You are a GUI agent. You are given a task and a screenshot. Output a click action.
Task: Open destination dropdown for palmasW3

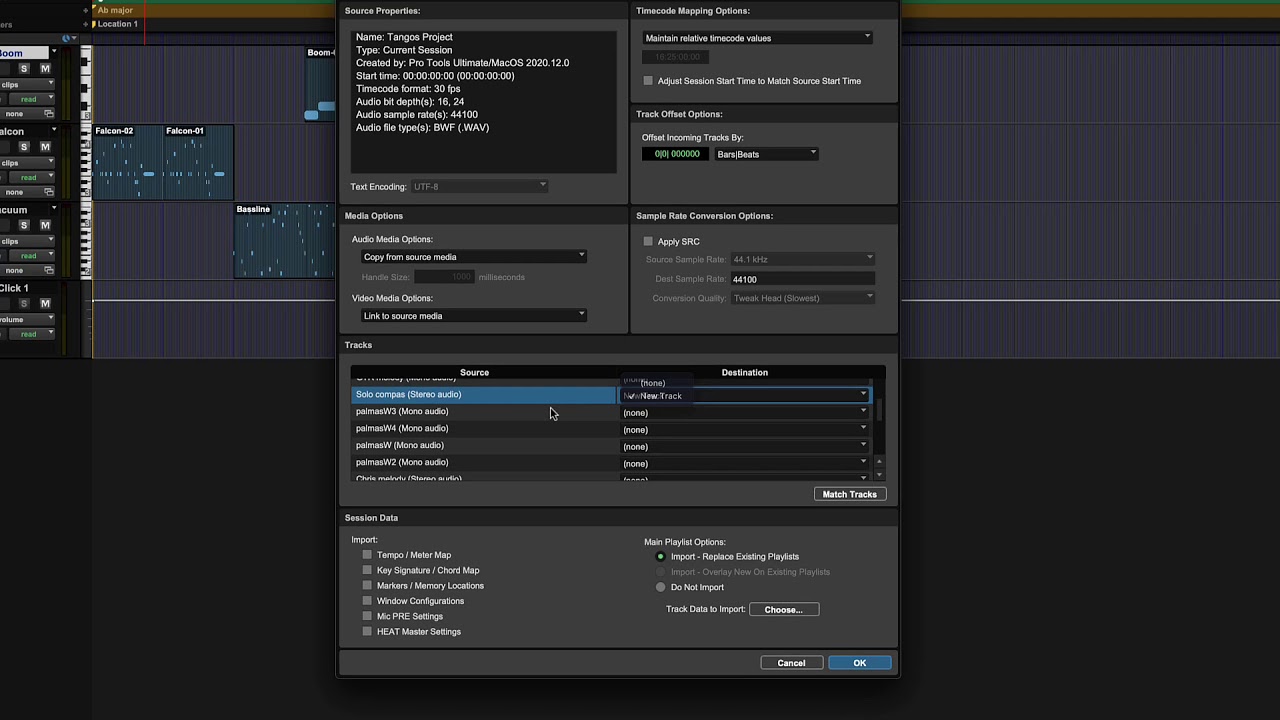point(745,412)
